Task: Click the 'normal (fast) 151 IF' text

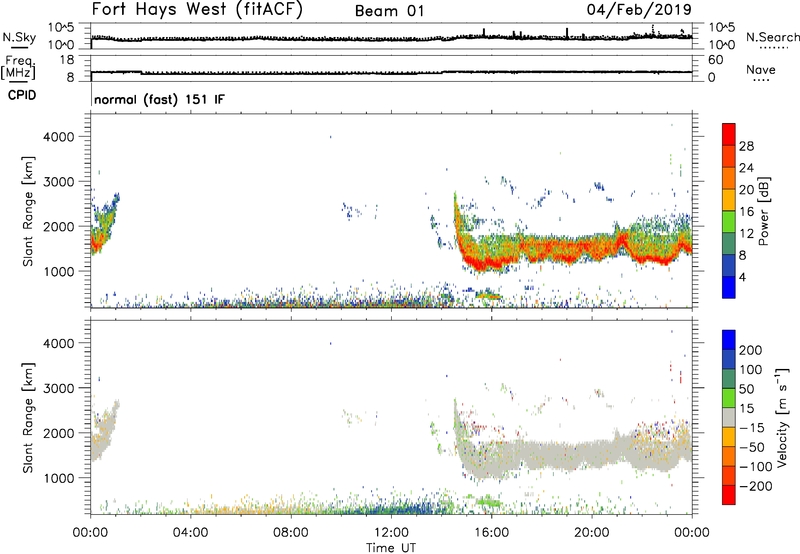Action: pos(159,99)
